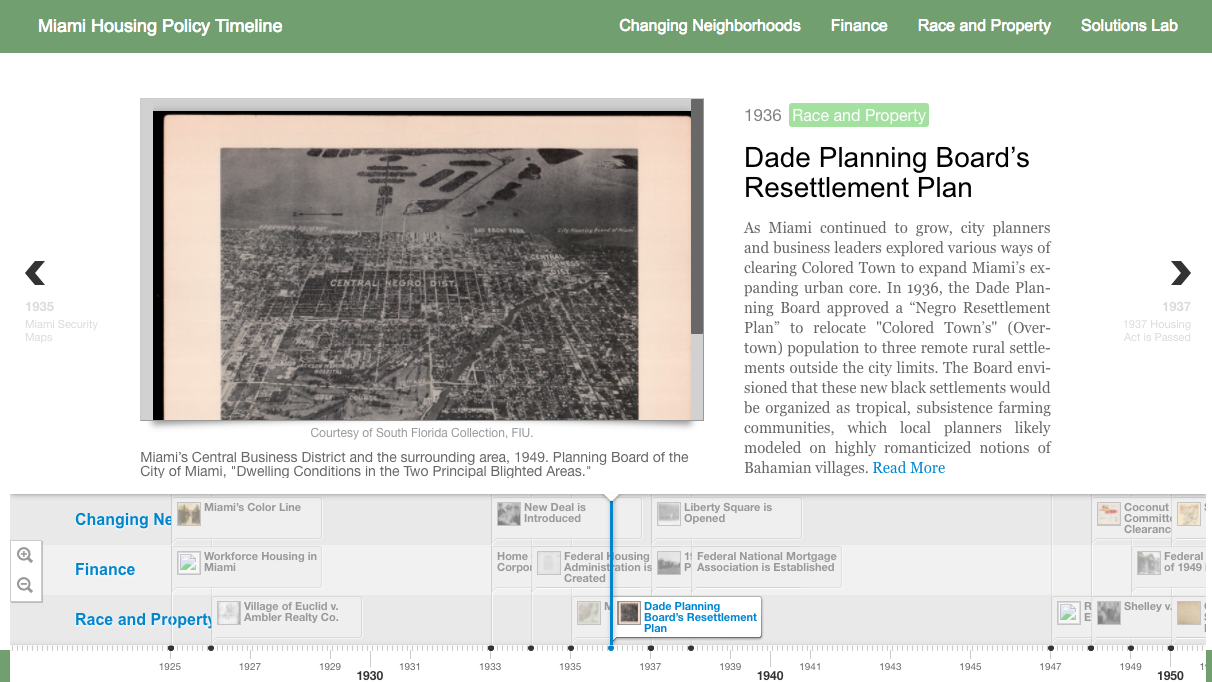
Task: Click the 1940 year label on axis
Action: click(770, 675)
